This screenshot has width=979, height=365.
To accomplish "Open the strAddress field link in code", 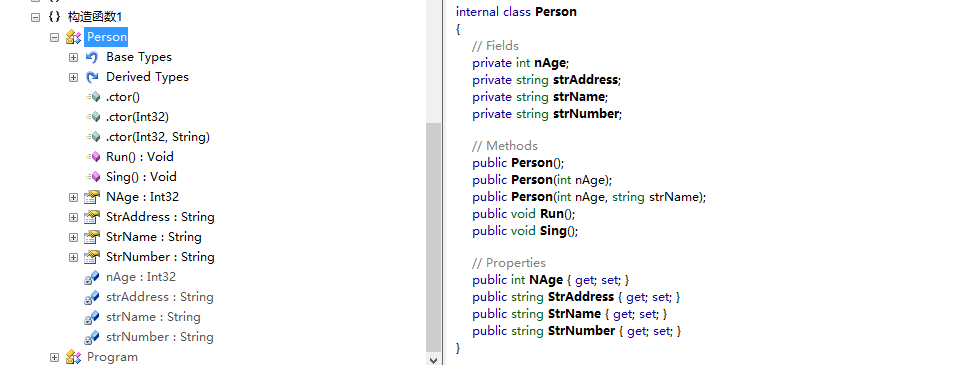I will 586,80.
